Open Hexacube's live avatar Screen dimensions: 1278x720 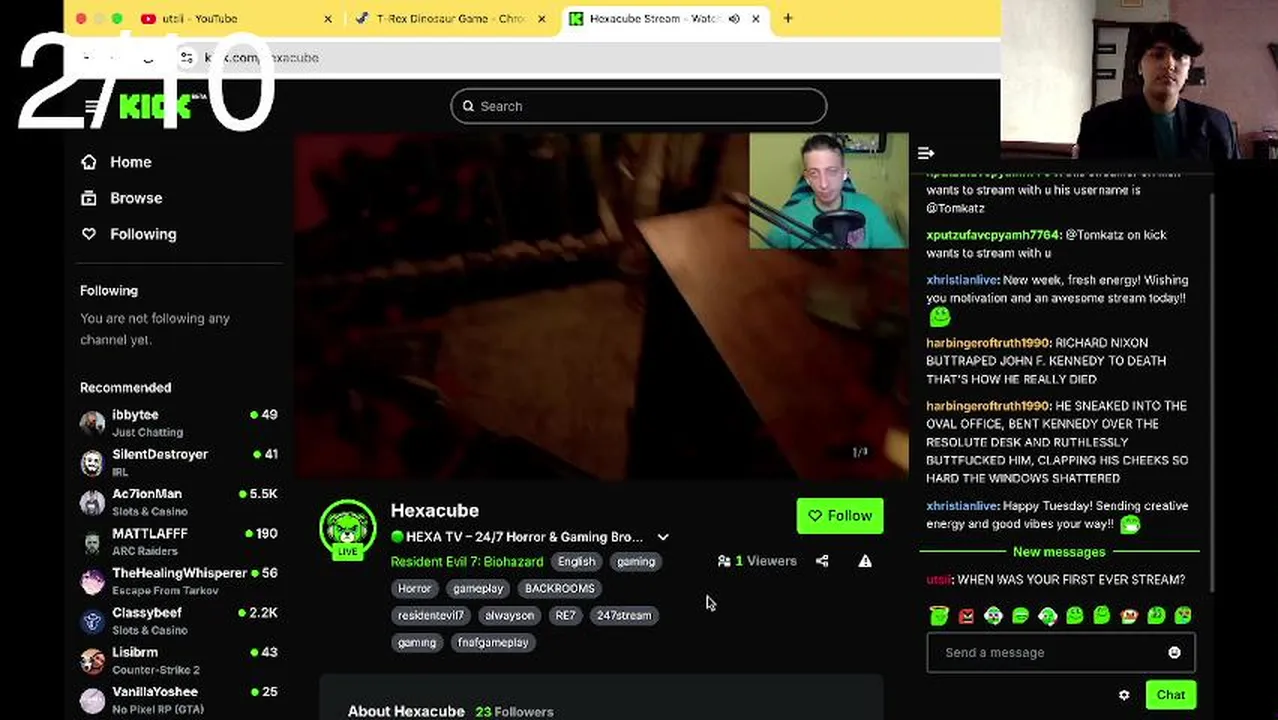(x=347, y=529)
